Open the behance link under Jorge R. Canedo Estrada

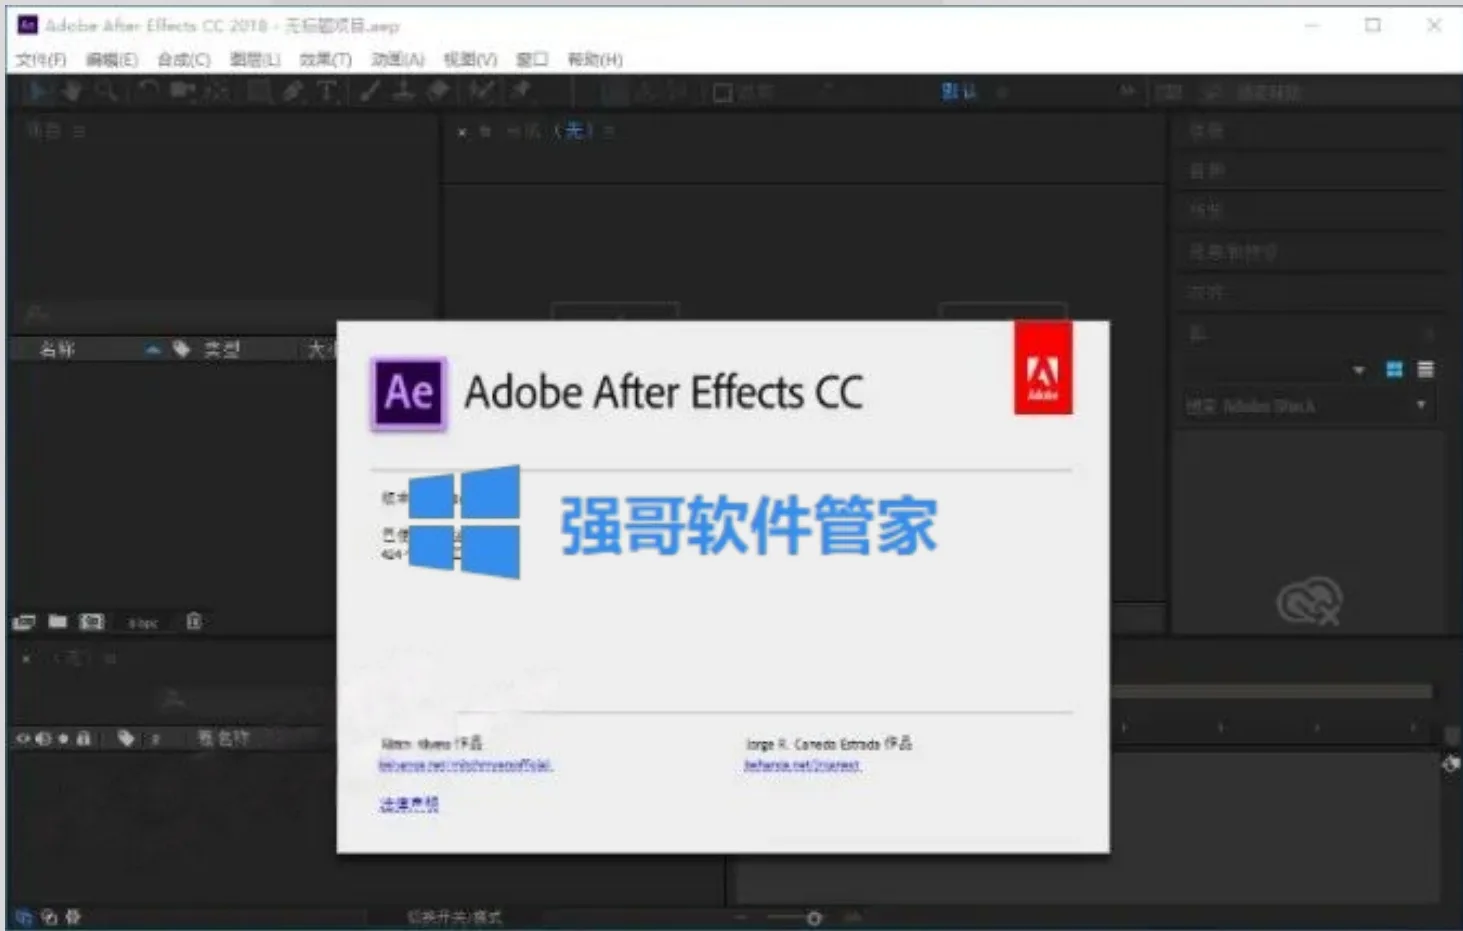pos(802,765)
